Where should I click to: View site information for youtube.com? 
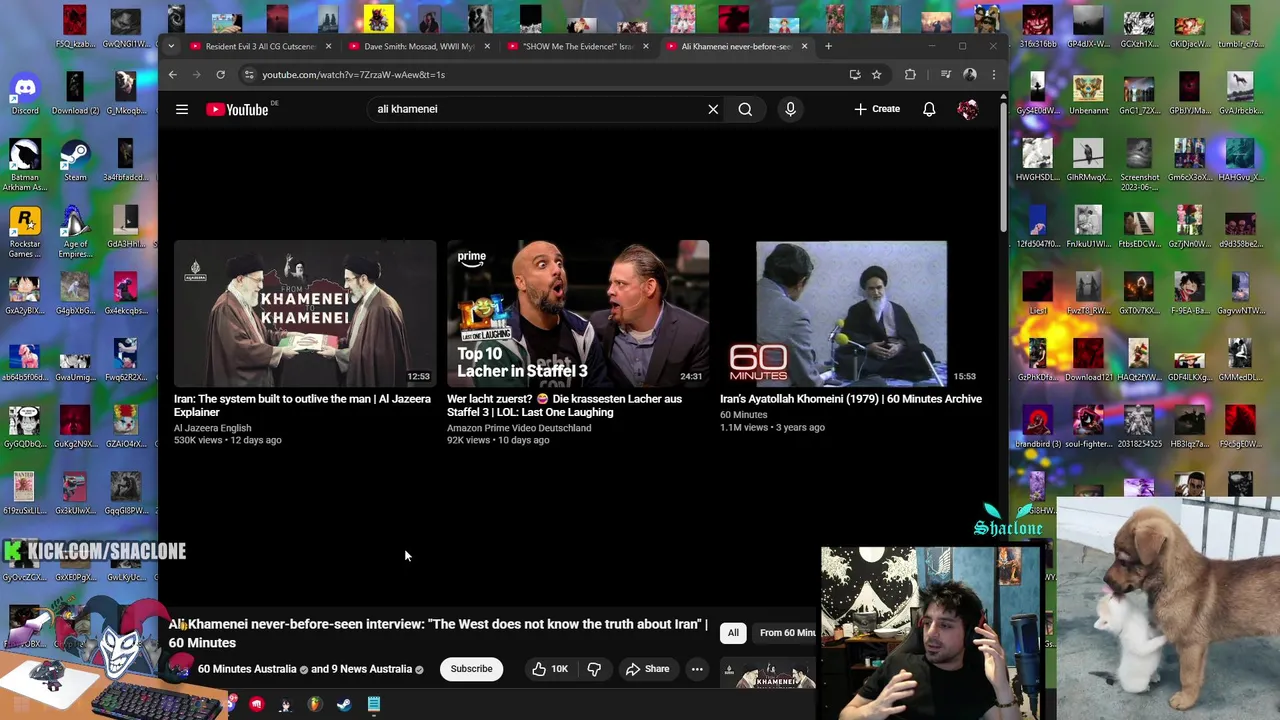(x=249, y=74)
